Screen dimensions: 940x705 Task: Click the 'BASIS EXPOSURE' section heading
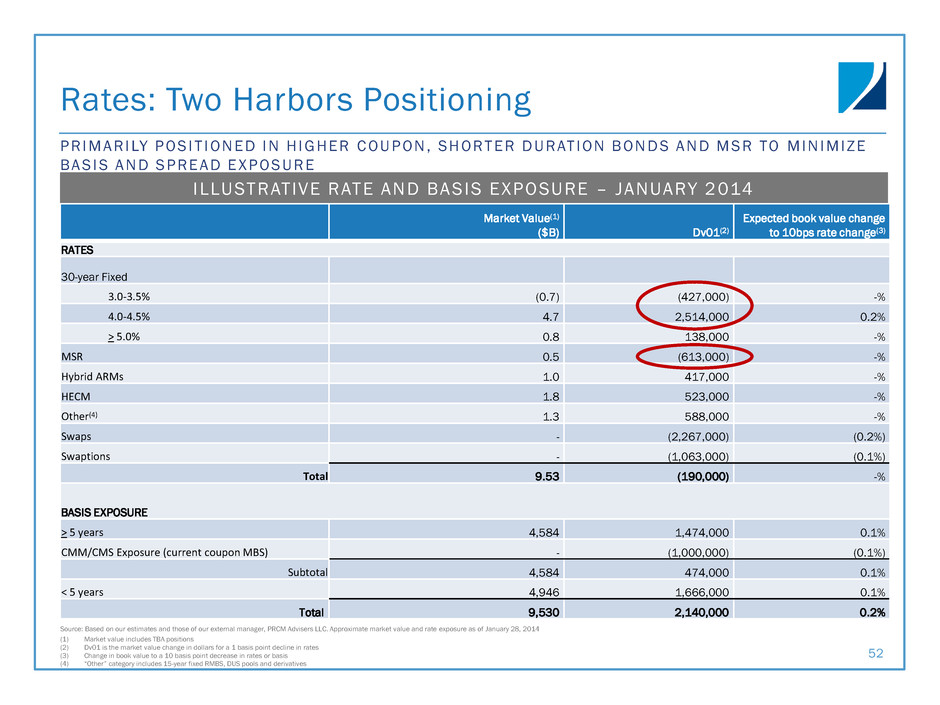pyautogui.click(x=104, y=512)
